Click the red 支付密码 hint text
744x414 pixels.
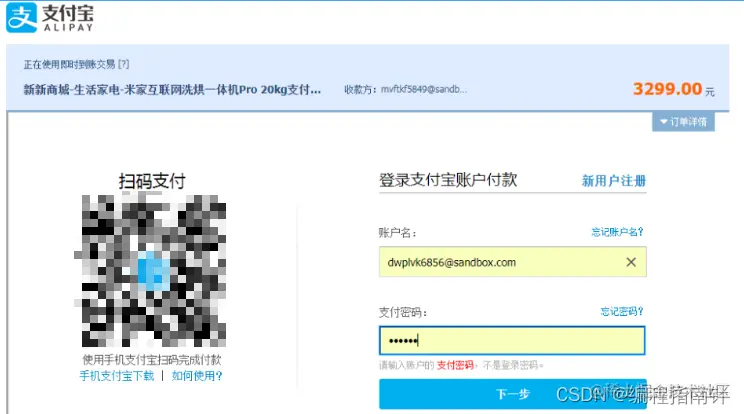(455, 365)
